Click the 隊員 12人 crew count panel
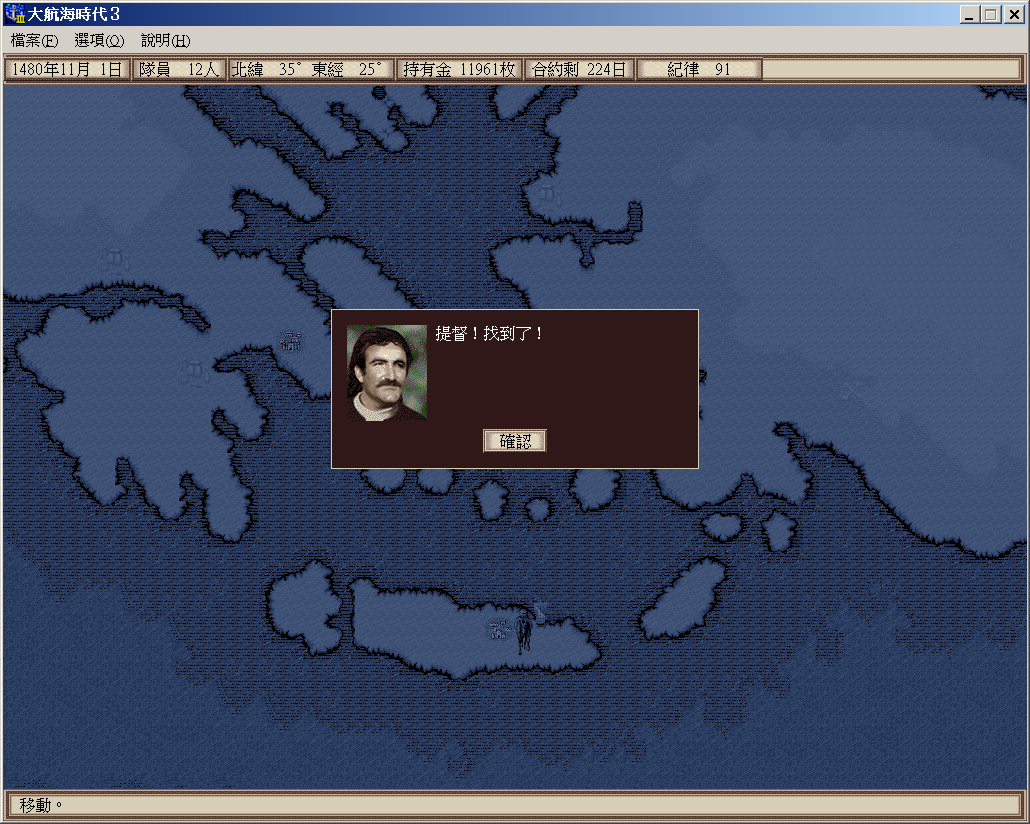Screen dimensions: 1030x824 click(179, 69)
